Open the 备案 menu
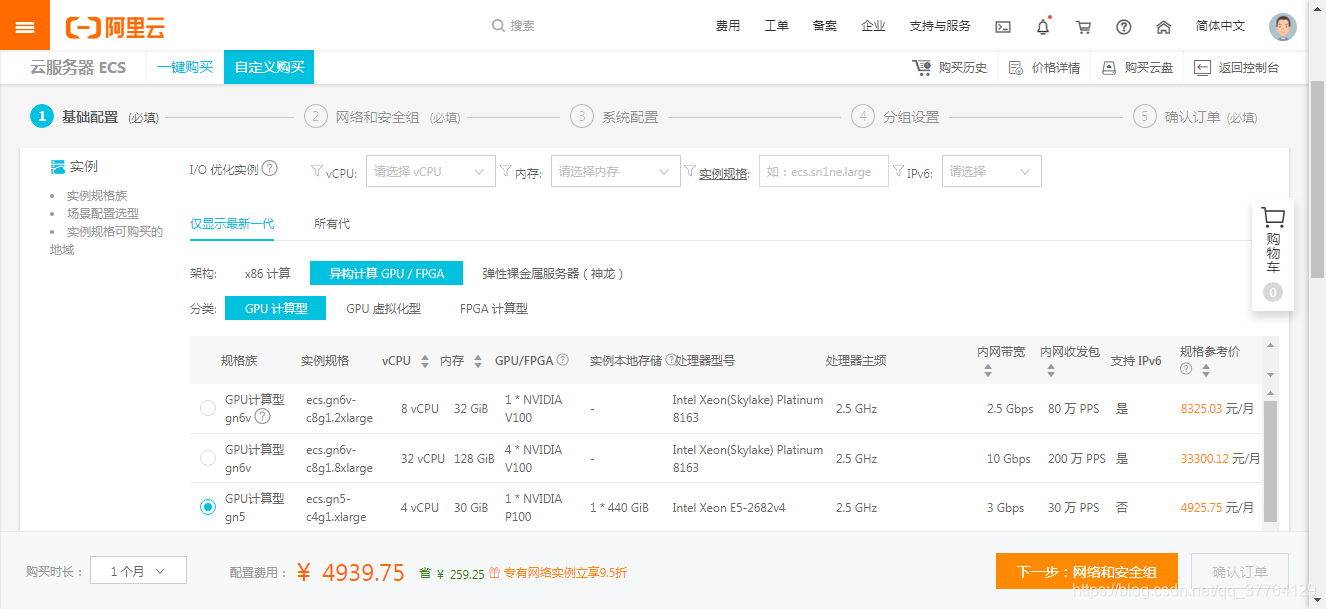 [x=825, y=26]
